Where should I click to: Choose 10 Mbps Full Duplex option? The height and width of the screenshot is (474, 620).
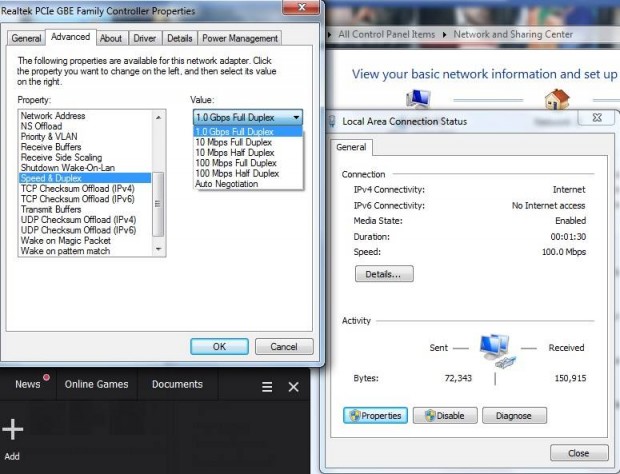point(248,142)
